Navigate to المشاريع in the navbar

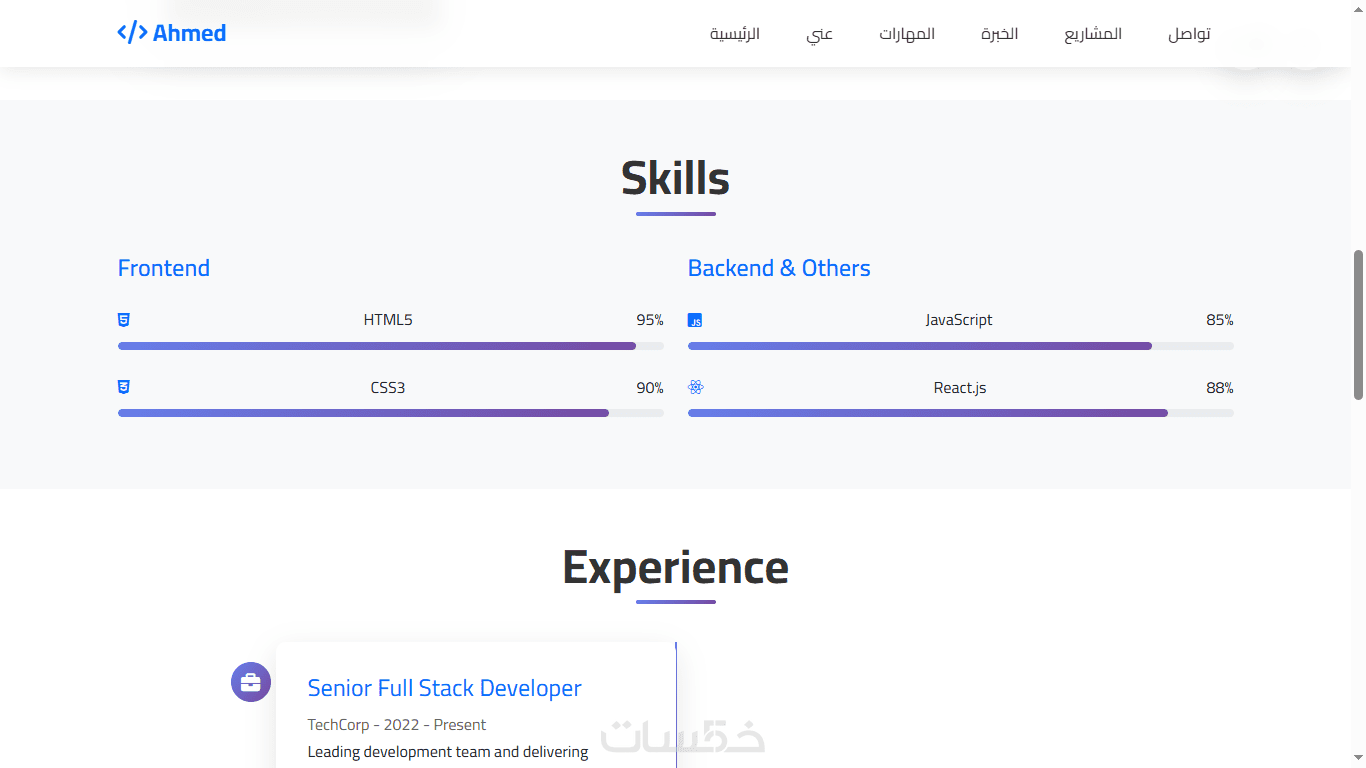[x=1093, y=34]
